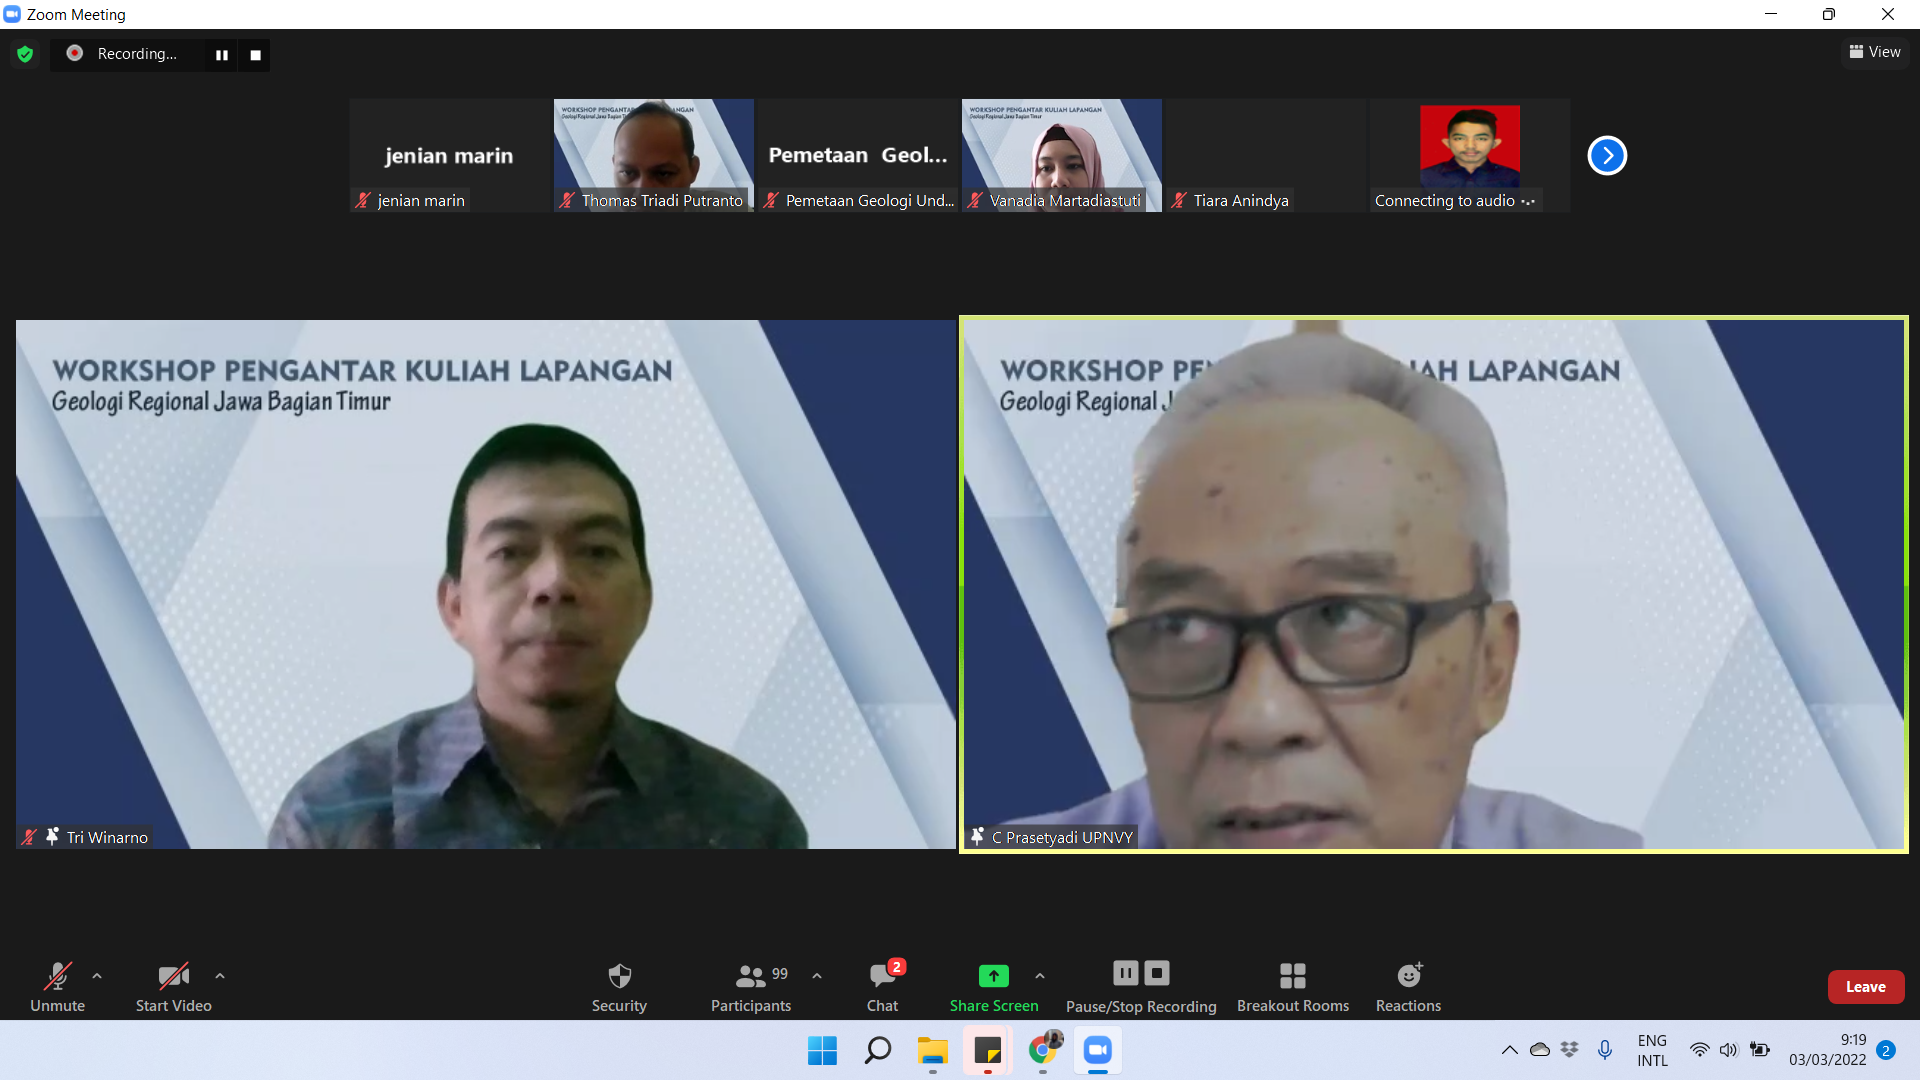The width and height of the screenshot is (1920, 1080).
Task: Open the Participants panel
Action: [x=750, y=986]
